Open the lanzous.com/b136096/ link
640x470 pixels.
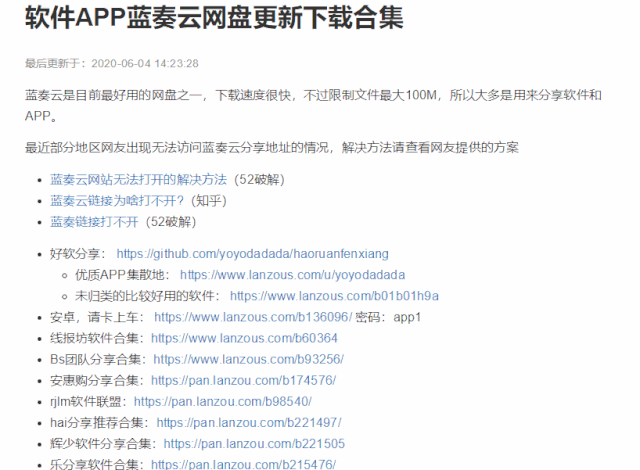[x=253, y=317]
